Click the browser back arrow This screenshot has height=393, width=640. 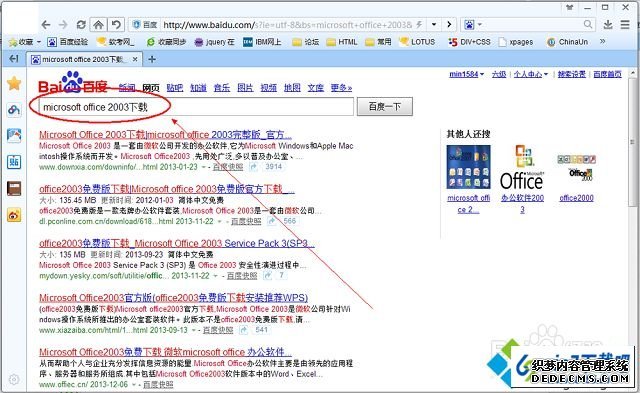(46, 25)
